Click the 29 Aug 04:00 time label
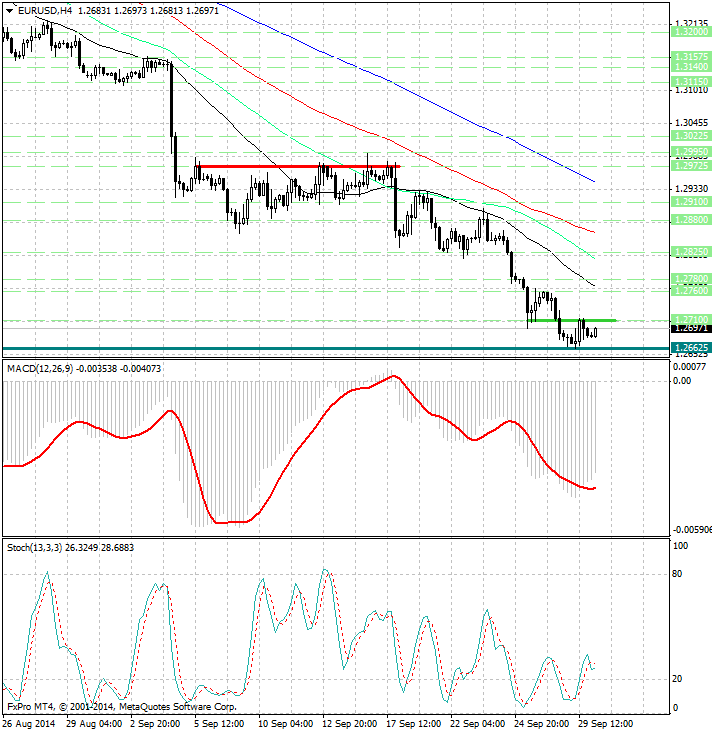The image size is (712, 732). [x=94, y=724]
